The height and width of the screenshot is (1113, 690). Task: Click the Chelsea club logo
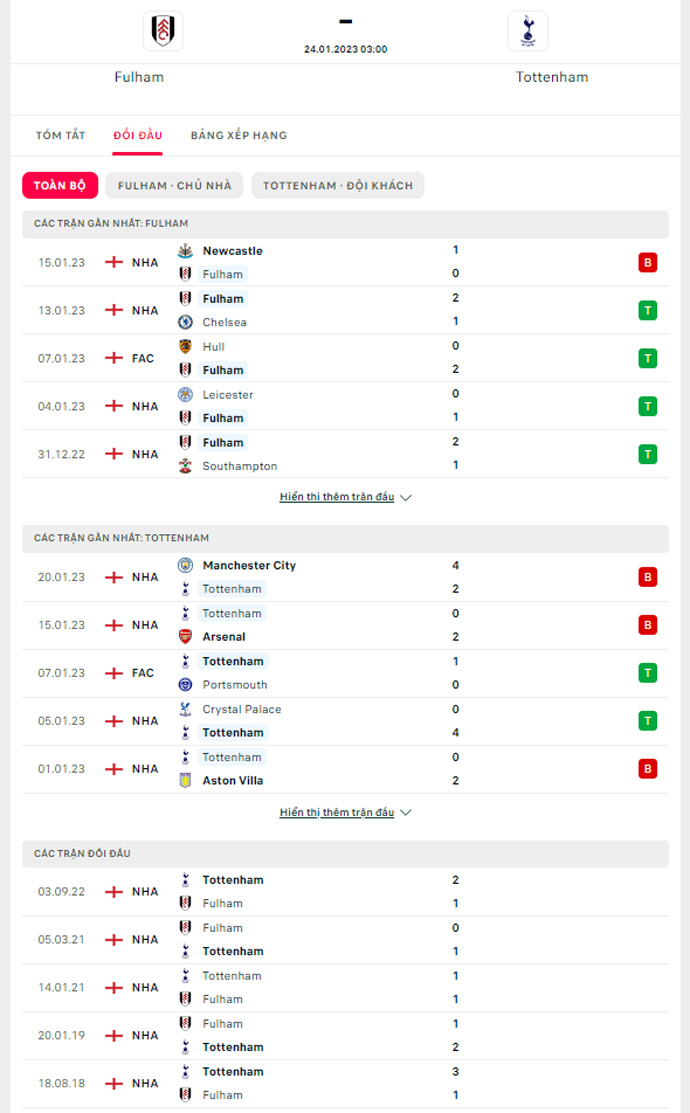tap(185, 322)
